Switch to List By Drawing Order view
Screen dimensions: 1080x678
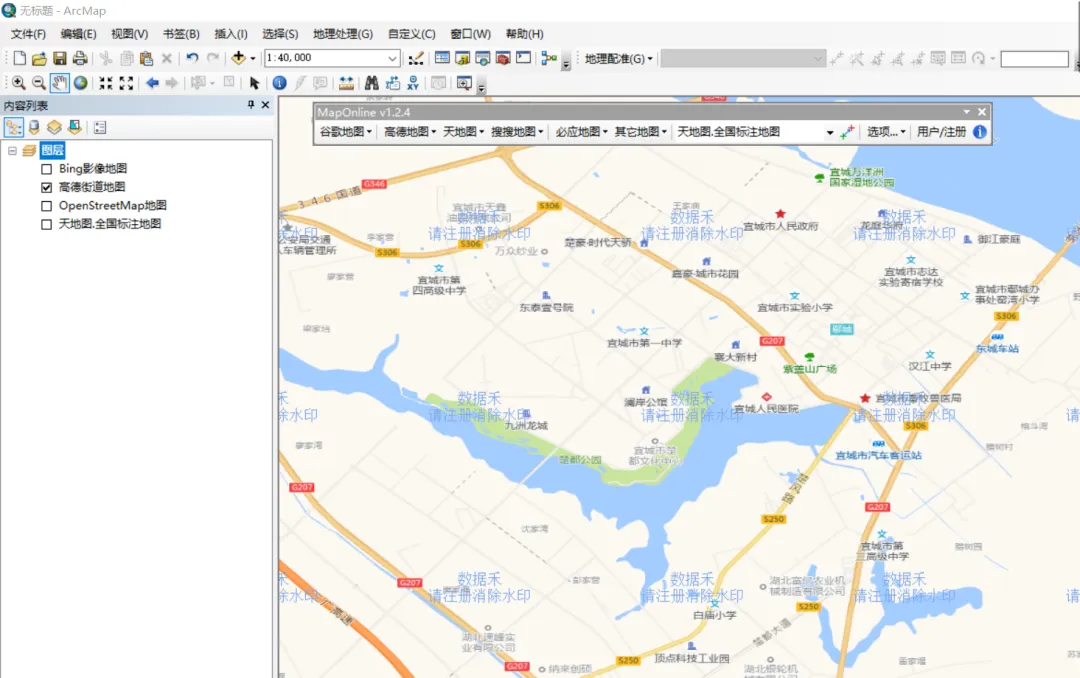14,127
